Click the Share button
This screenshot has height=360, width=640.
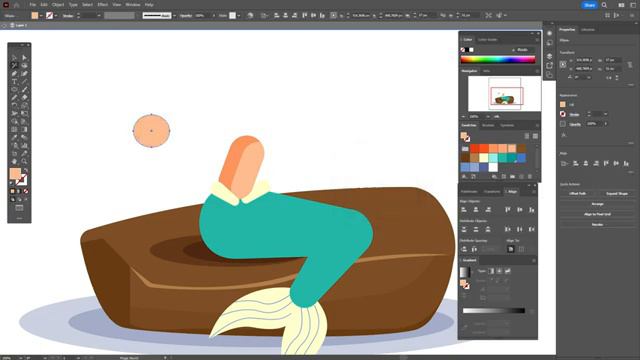click(589, 5)
